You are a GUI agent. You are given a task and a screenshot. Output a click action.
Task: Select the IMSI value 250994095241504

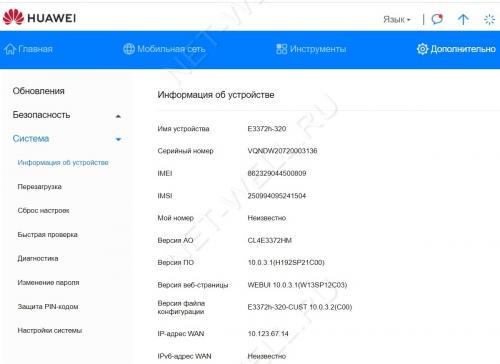point(277,196)
